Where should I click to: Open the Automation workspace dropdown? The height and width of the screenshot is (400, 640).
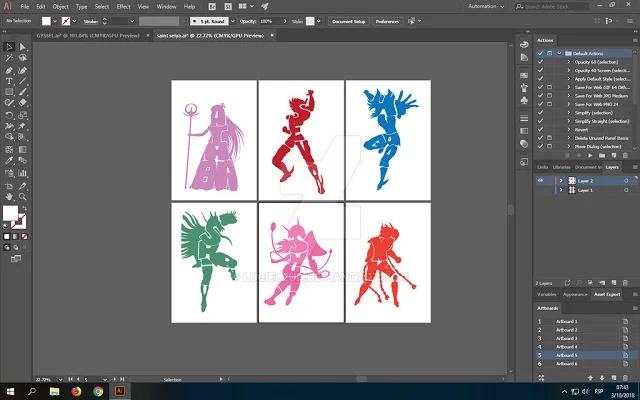[x=486, y=7]
